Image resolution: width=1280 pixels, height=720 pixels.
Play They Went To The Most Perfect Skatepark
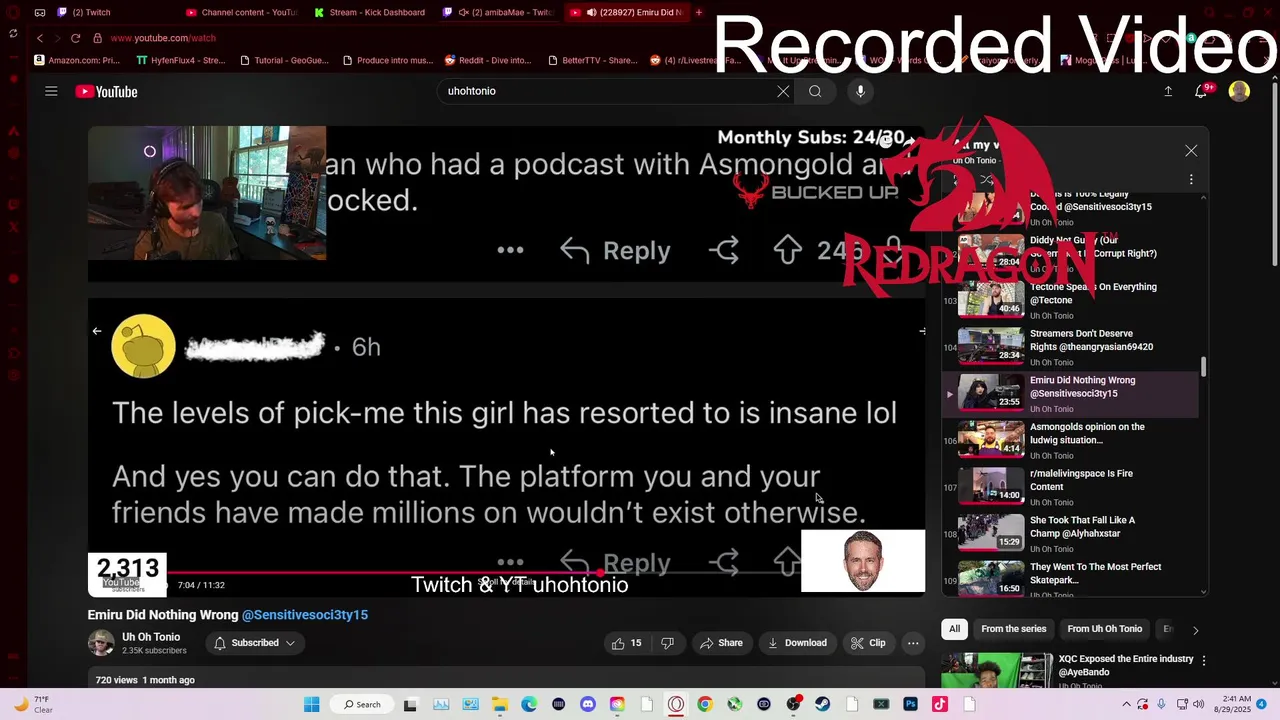[1072, 580]
